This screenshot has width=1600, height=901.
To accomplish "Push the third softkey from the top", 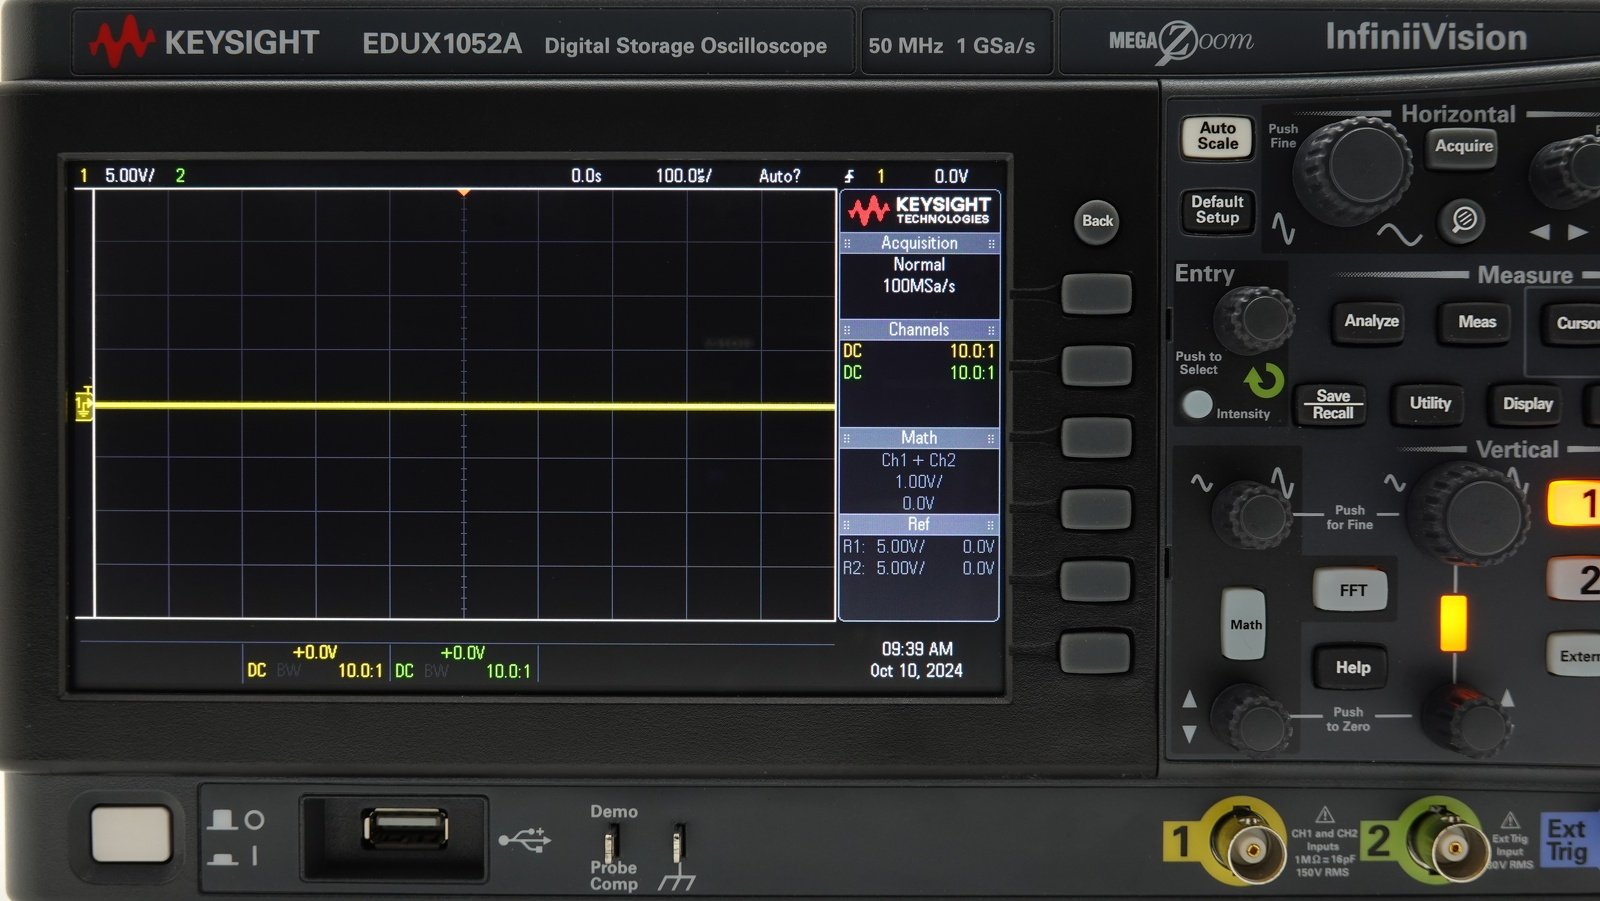I will click(x=1096, y=437).
